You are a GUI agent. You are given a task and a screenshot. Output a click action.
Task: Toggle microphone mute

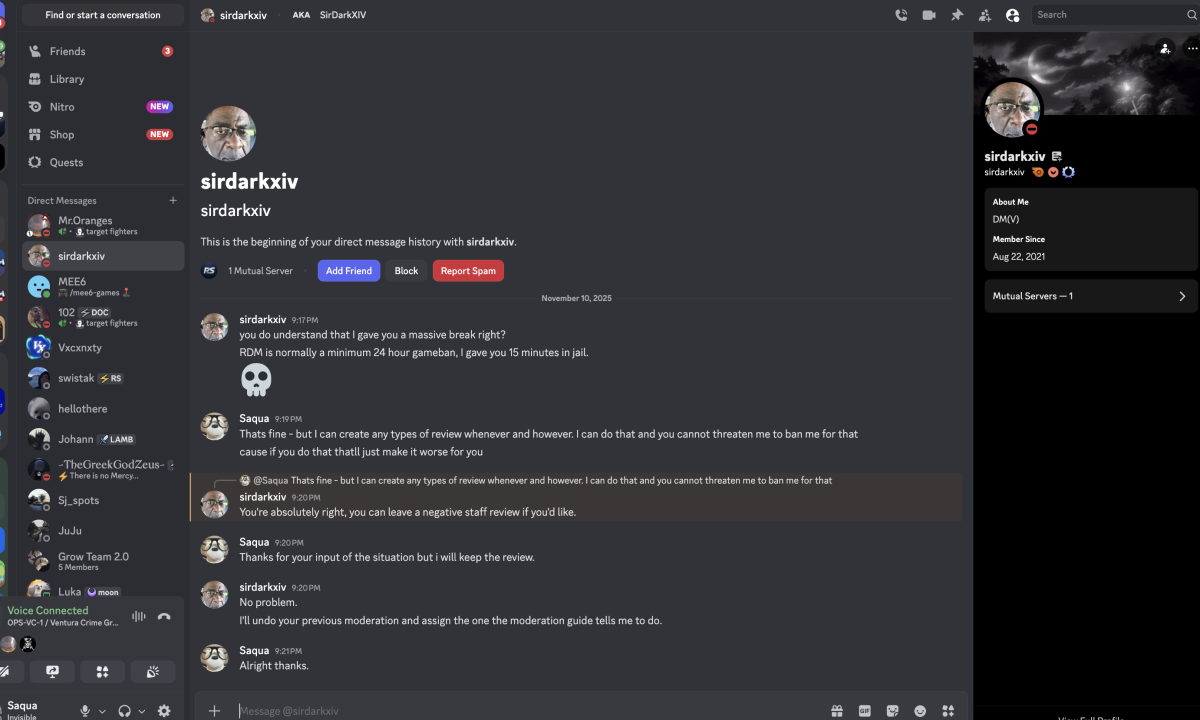(x=85, y=710)
